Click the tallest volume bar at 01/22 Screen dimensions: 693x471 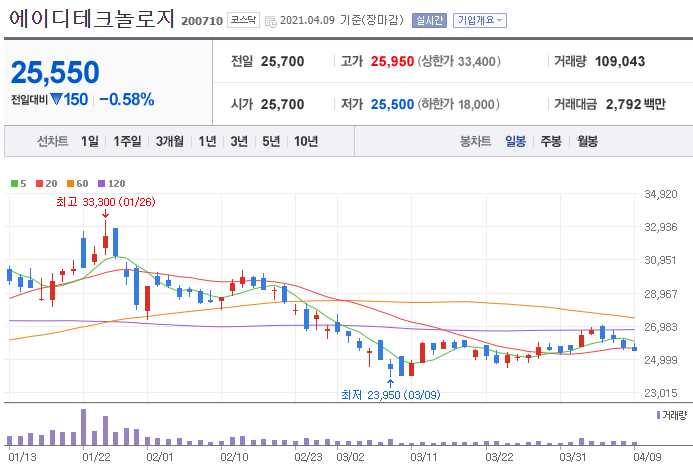[x=84, y=427]
